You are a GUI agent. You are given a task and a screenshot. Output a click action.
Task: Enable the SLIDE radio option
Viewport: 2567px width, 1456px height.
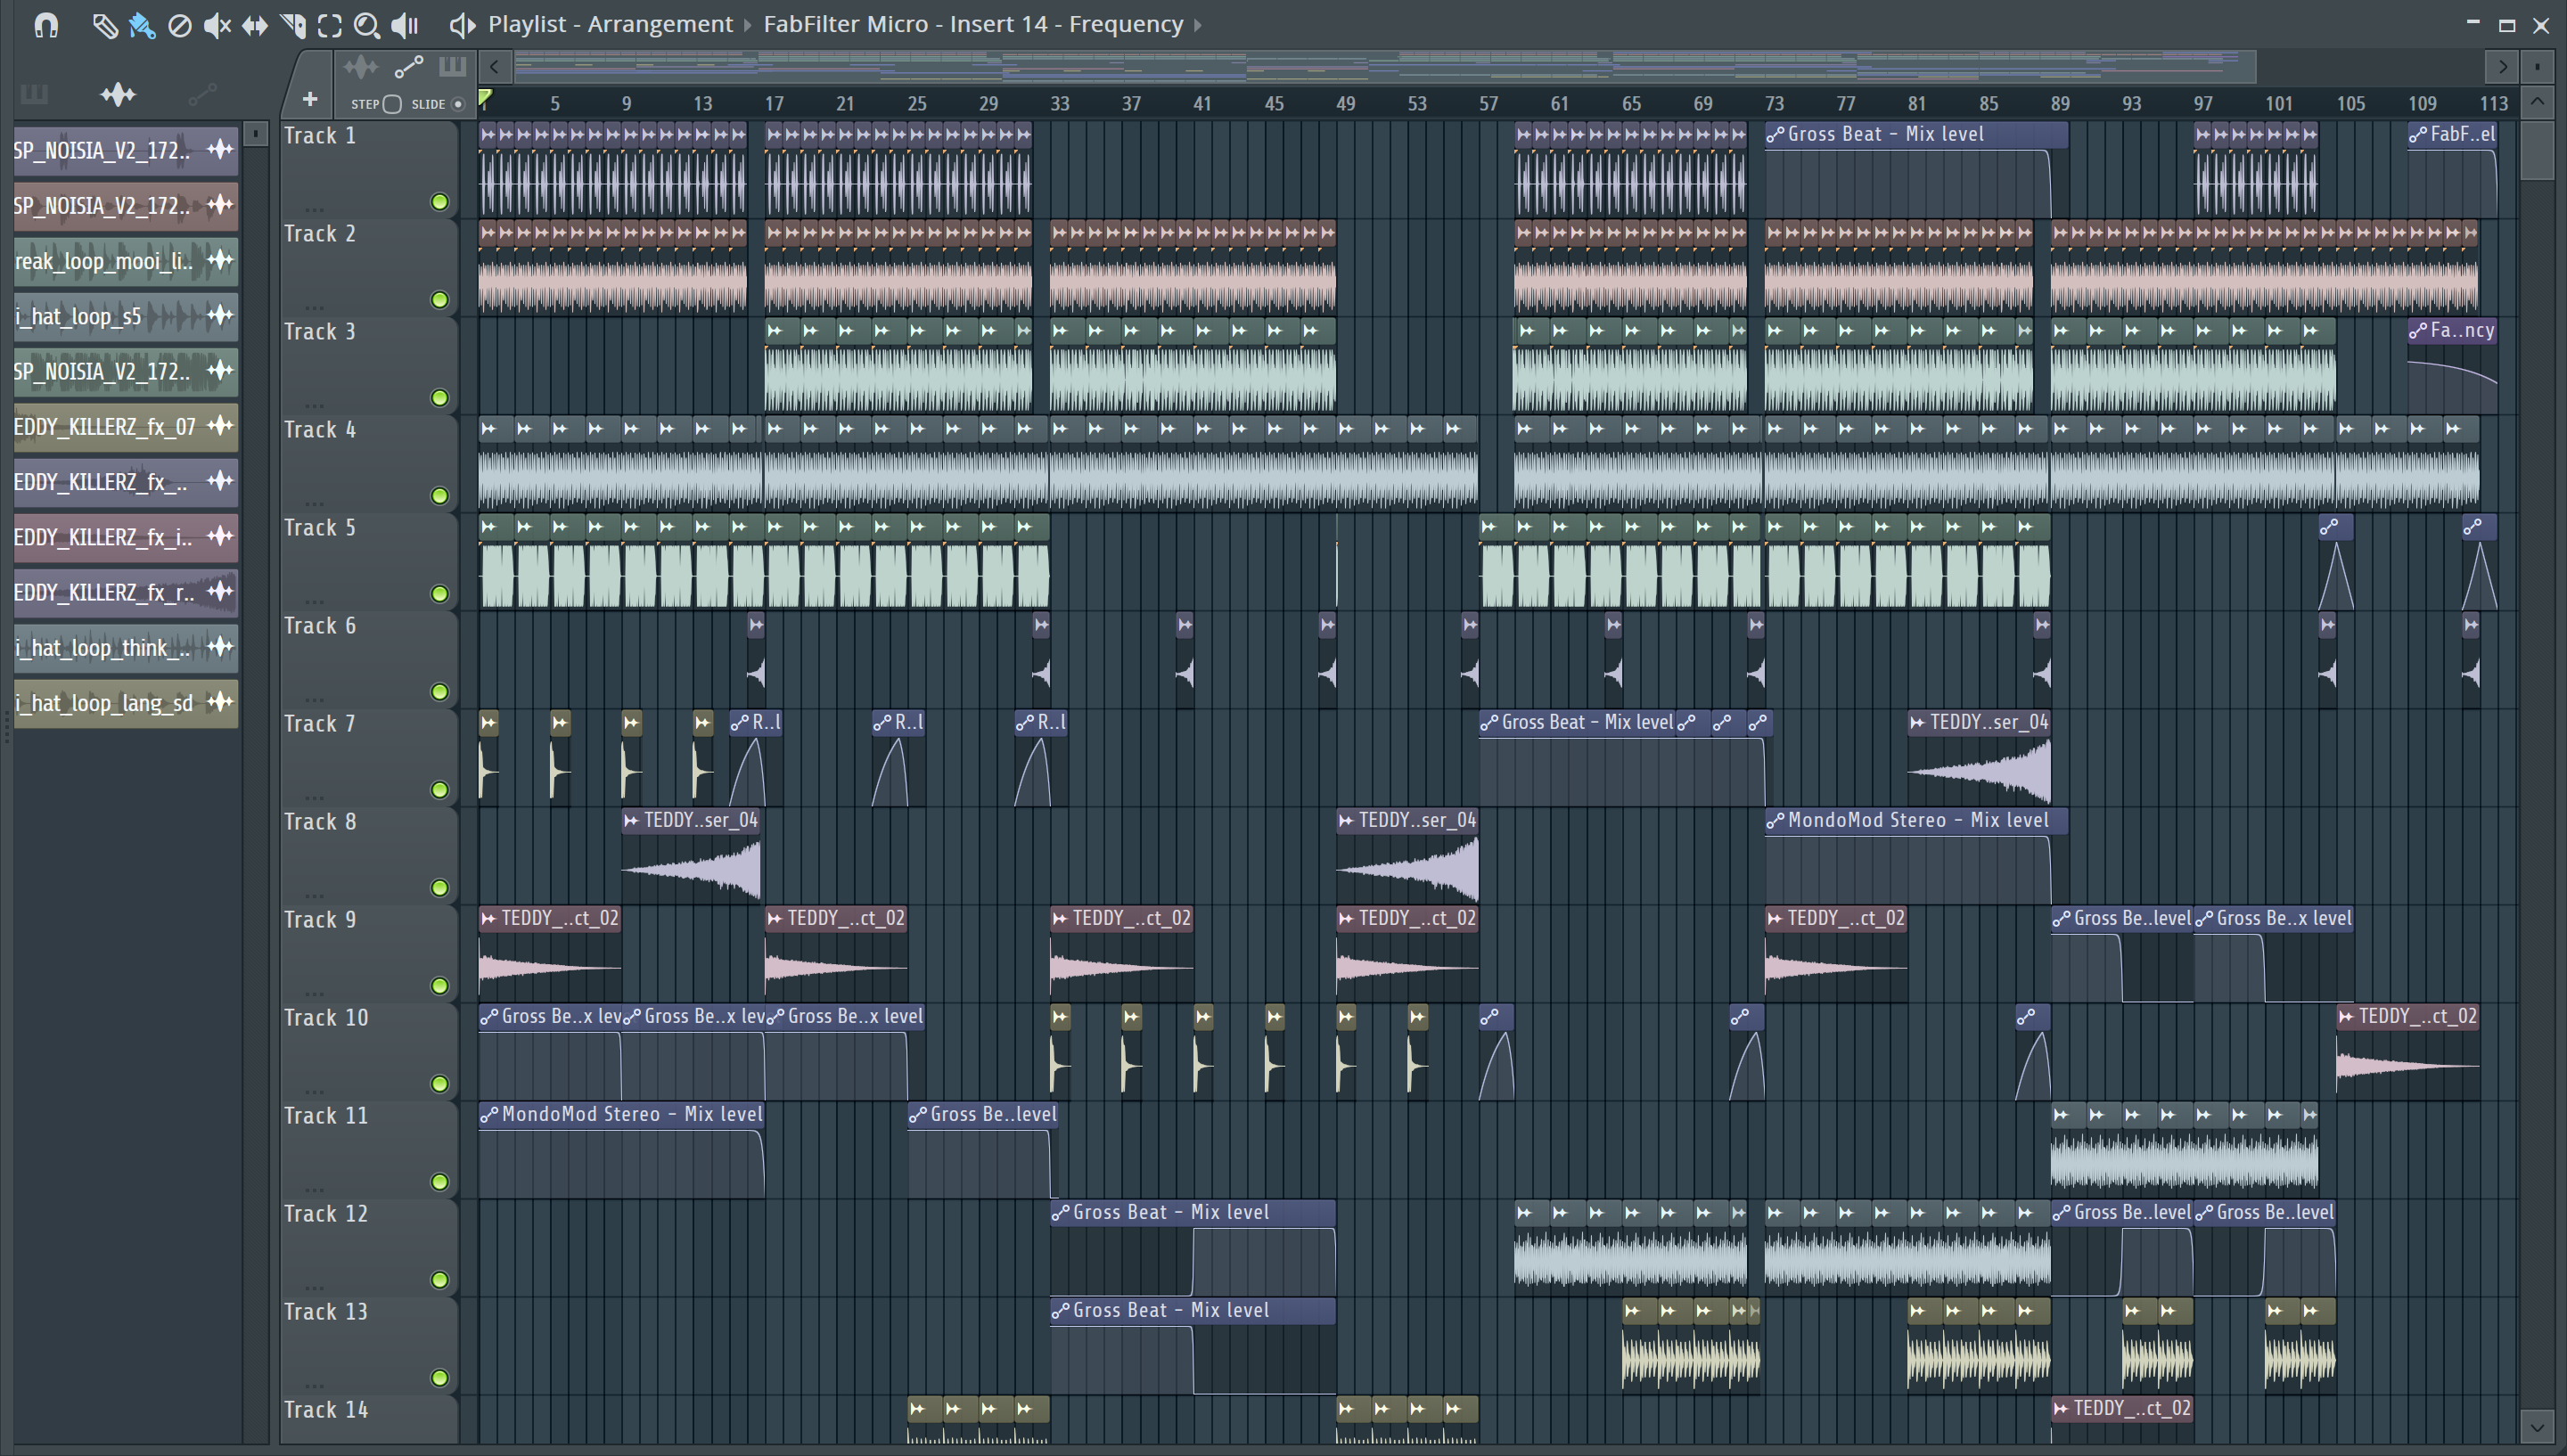pos(458,104)
